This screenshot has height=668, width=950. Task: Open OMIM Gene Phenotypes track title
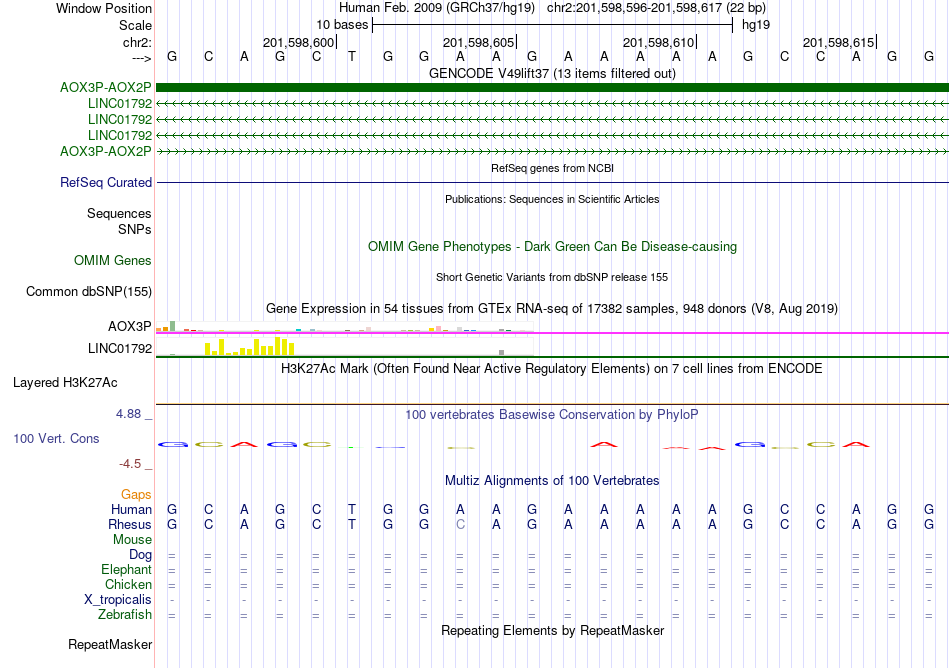coord(552,246)
